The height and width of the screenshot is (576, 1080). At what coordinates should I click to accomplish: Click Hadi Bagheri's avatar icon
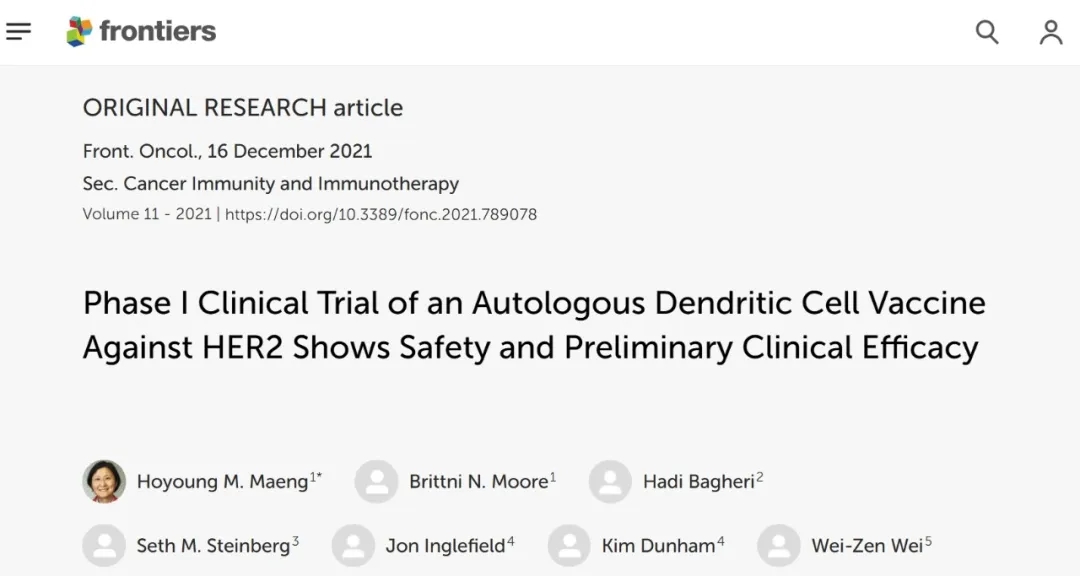click(x=610, y=482)
